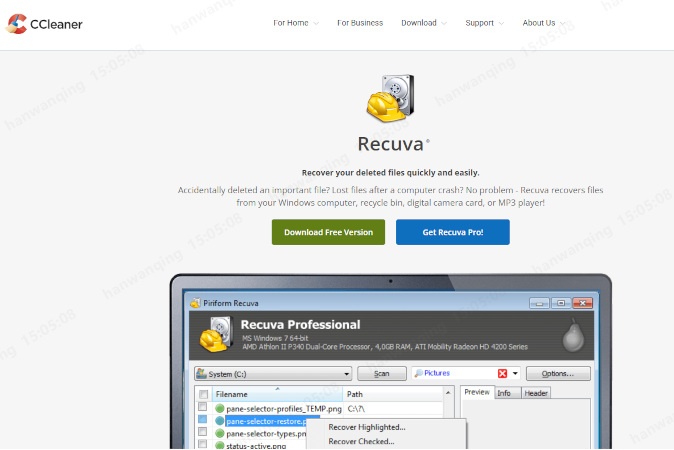Toggle the select-all checkbox in Filename header
Viewport: 674px width, 450px height.
click(x=203, y=394)
